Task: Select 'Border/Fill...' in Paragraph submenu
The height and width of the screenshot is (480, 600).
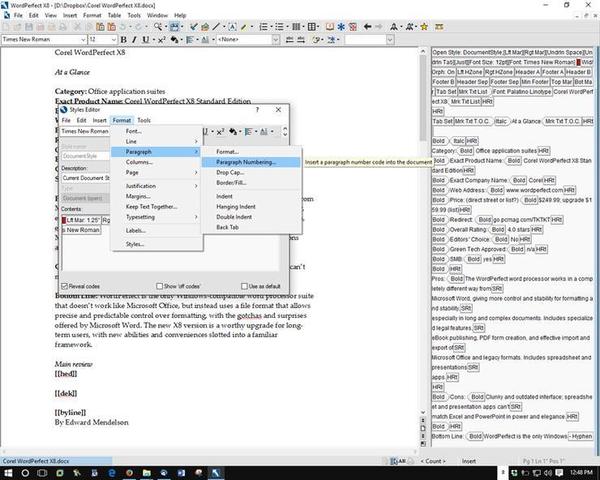Action: (x=251, y=183)
